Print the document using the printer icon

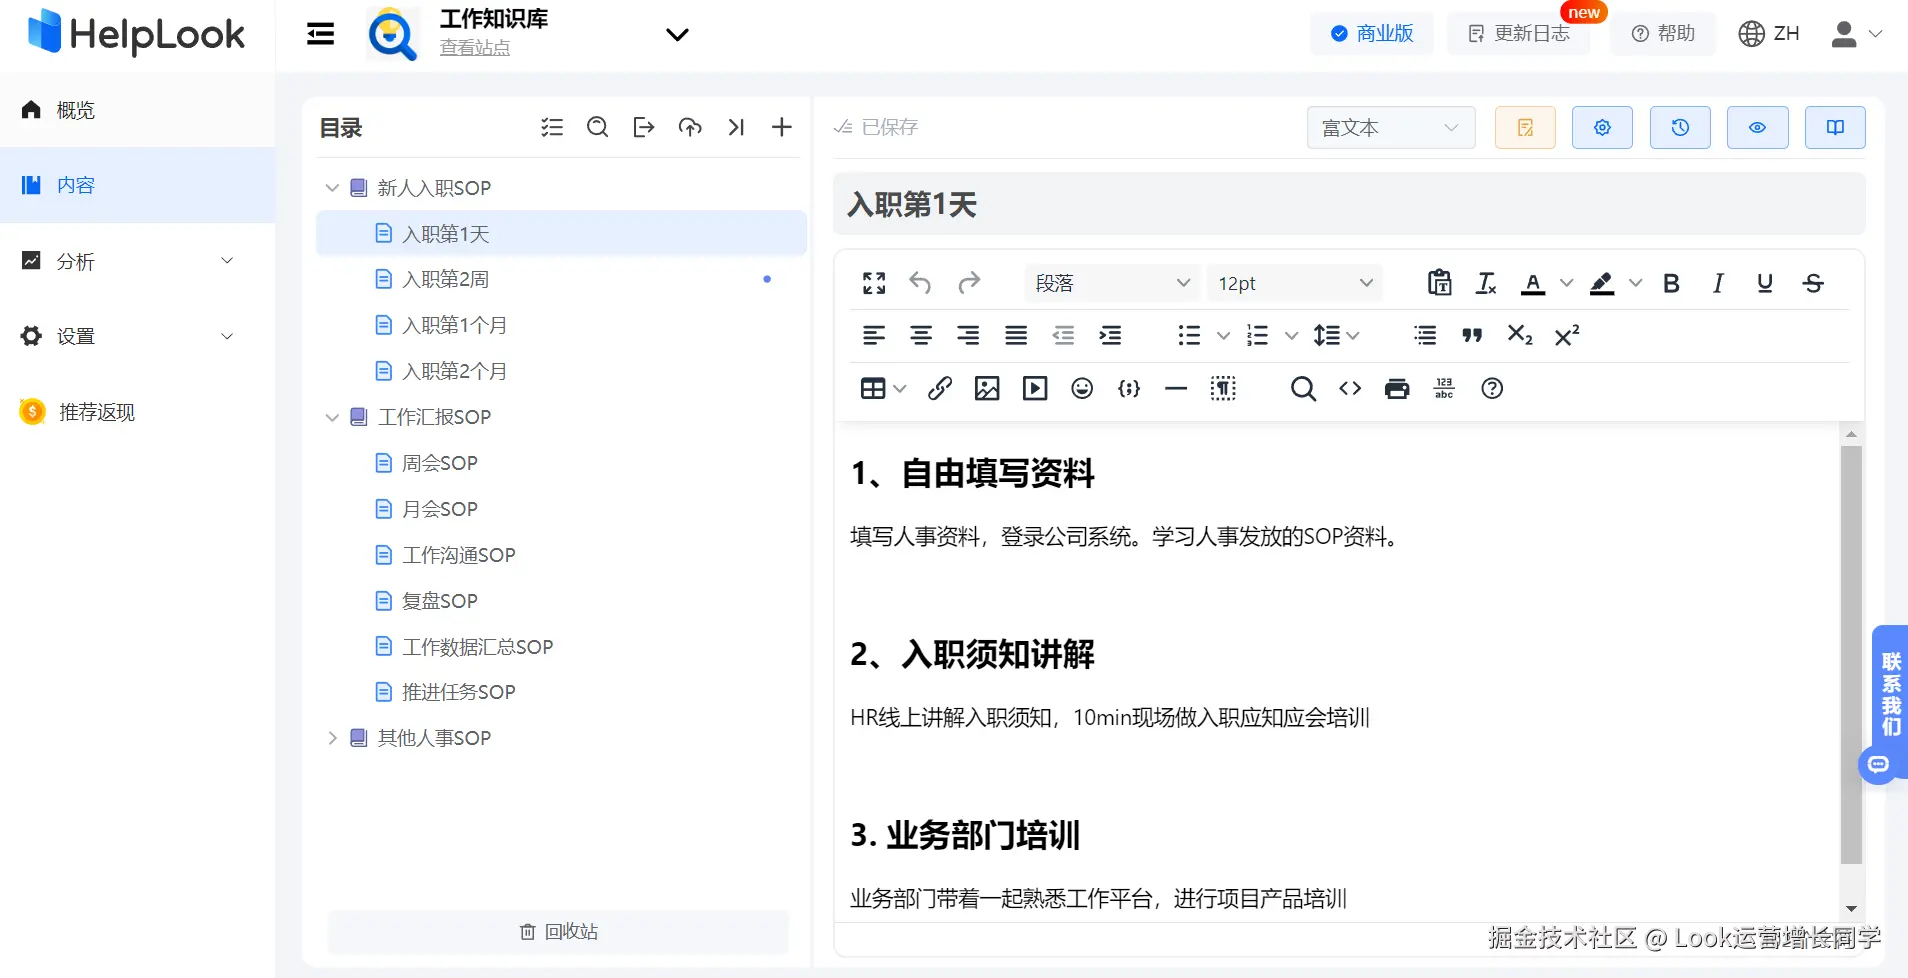(x=1397, y=389)
